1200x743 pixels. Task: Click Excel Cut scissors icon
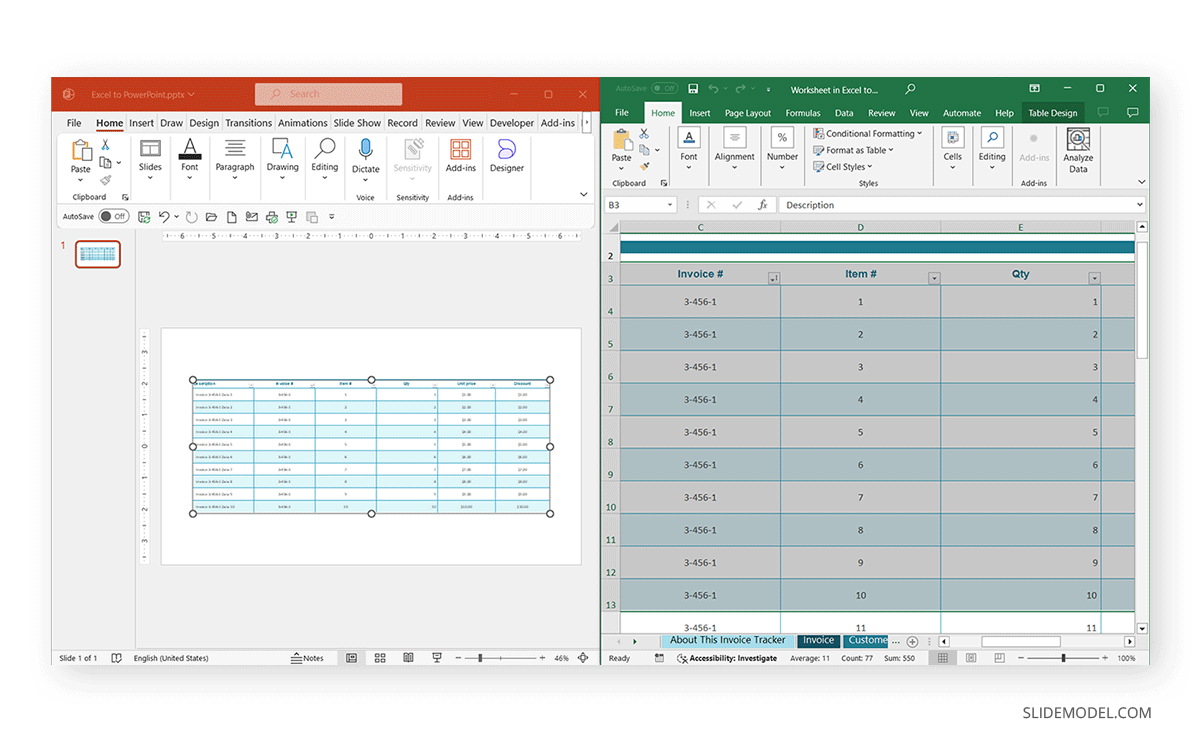[x=644, y=133]
